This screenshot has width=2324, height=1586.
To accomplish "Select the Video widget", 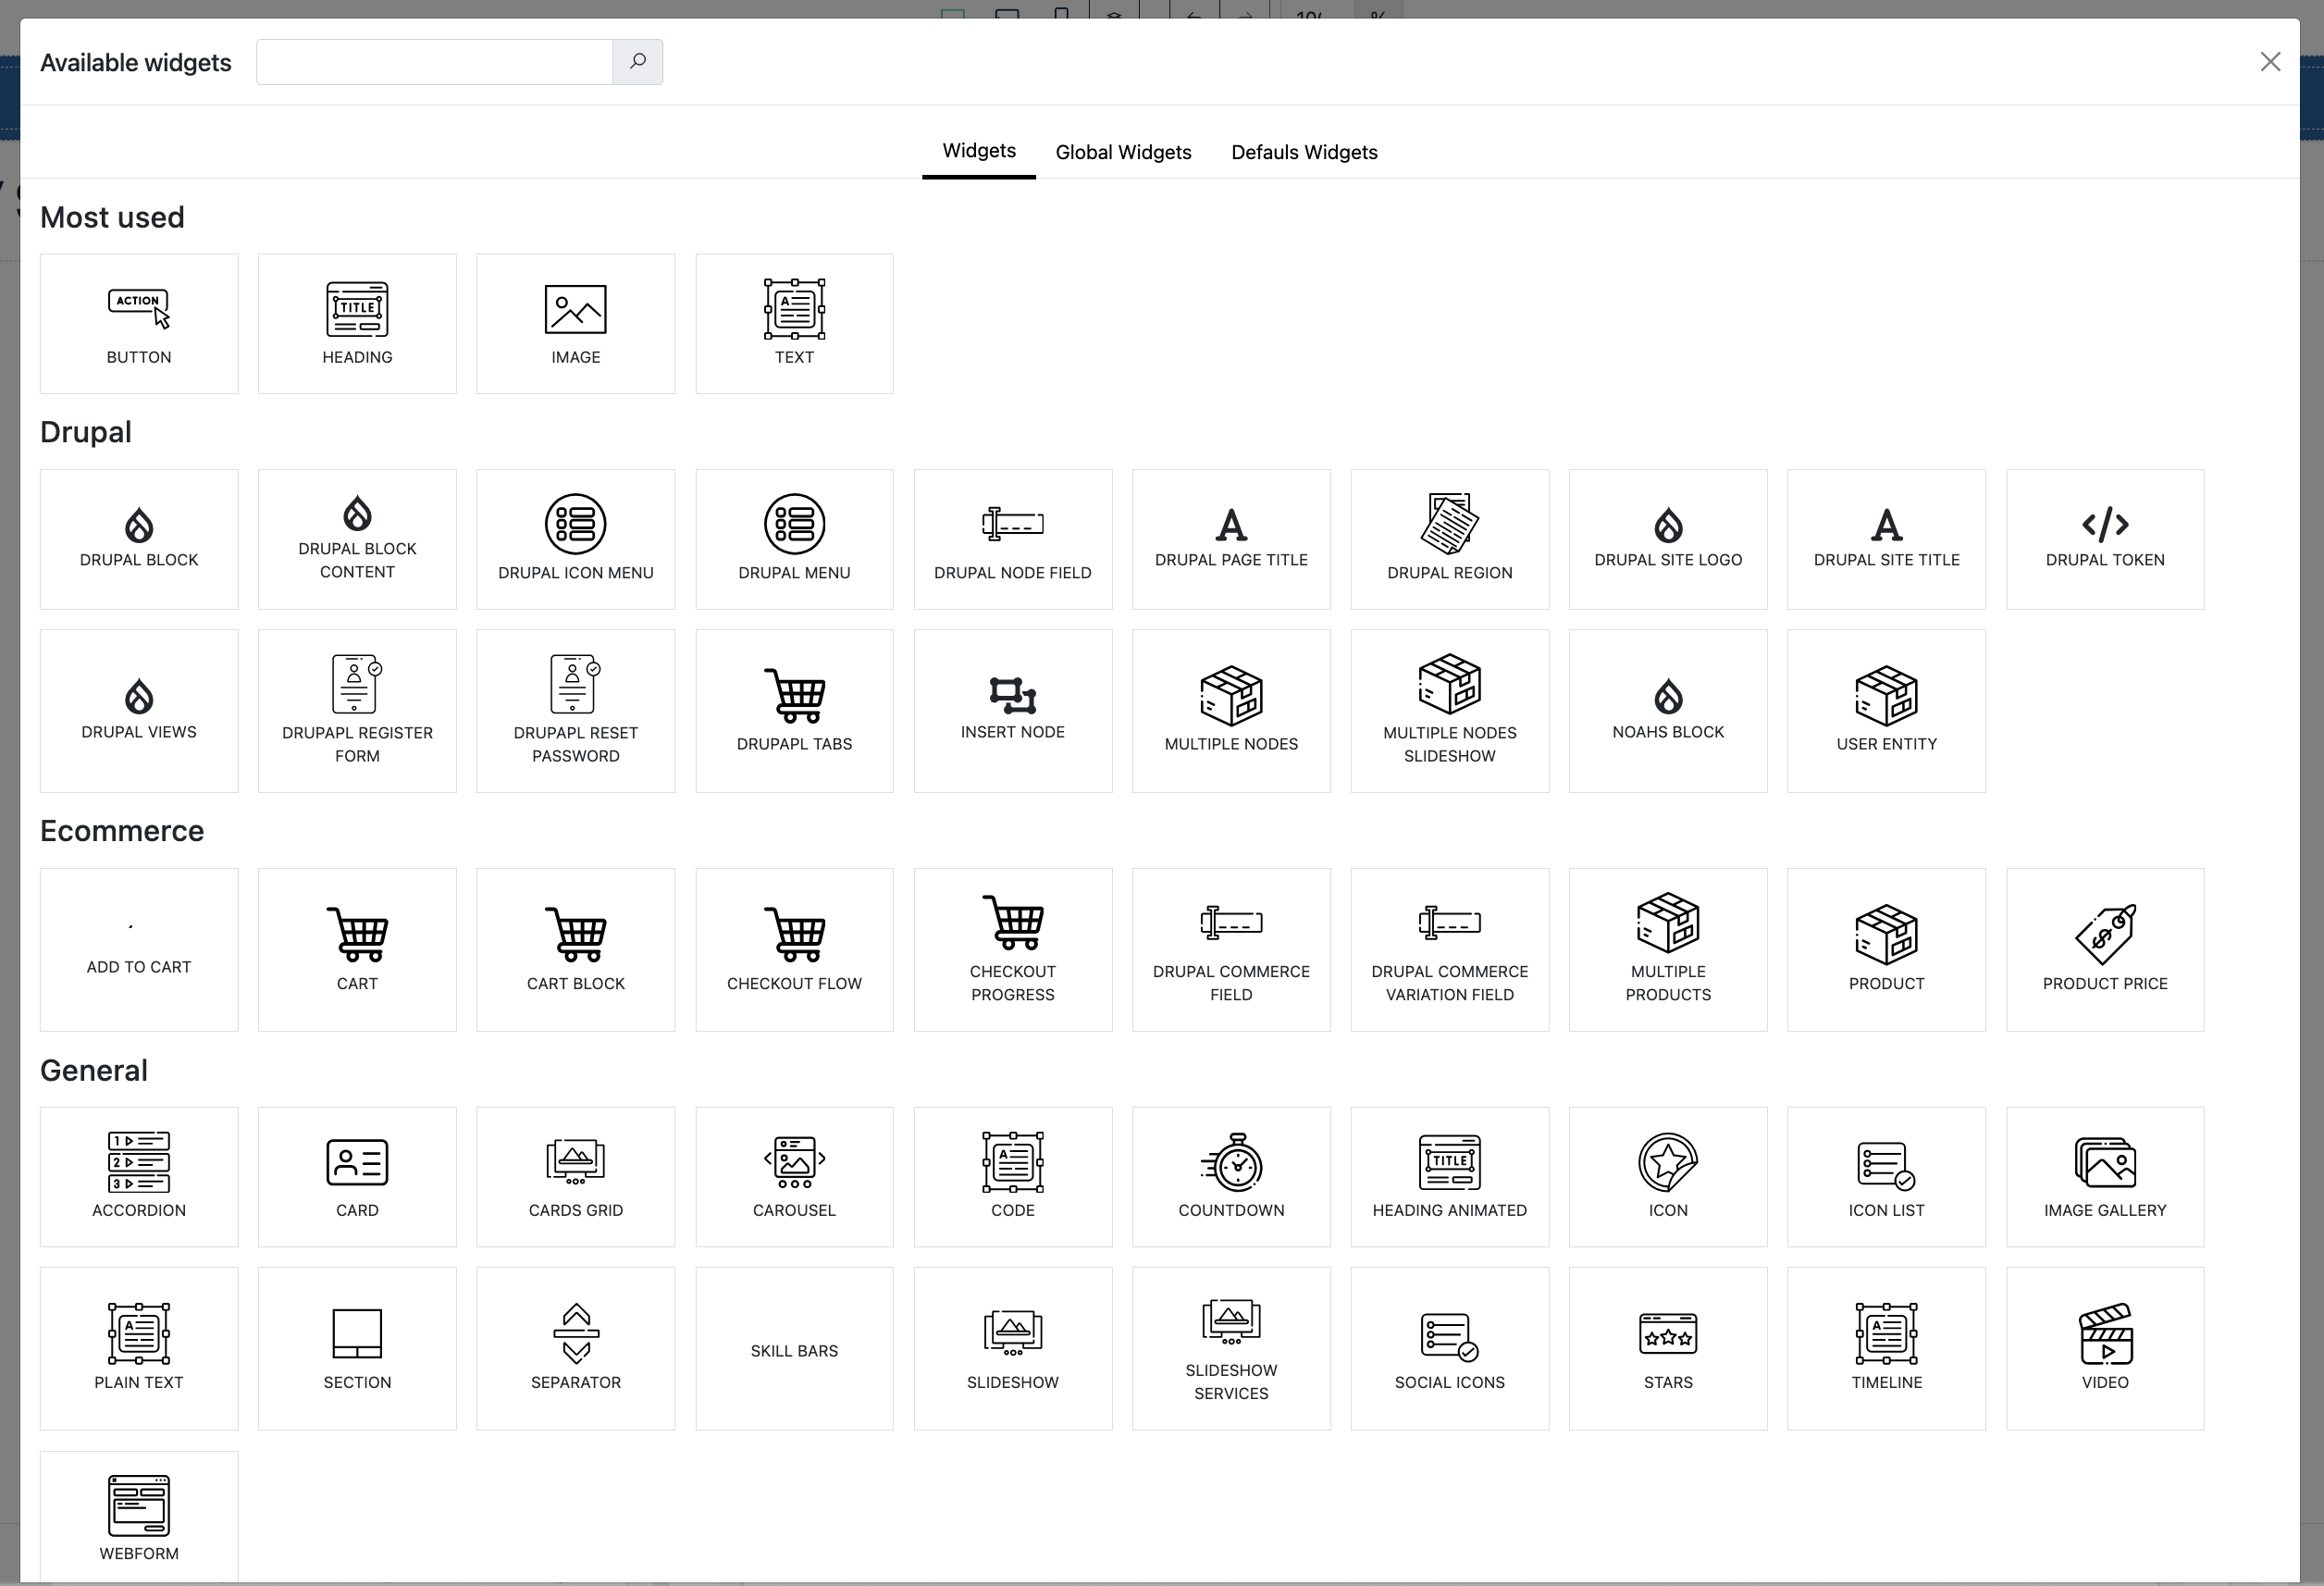I will tap(2105, 1349).
